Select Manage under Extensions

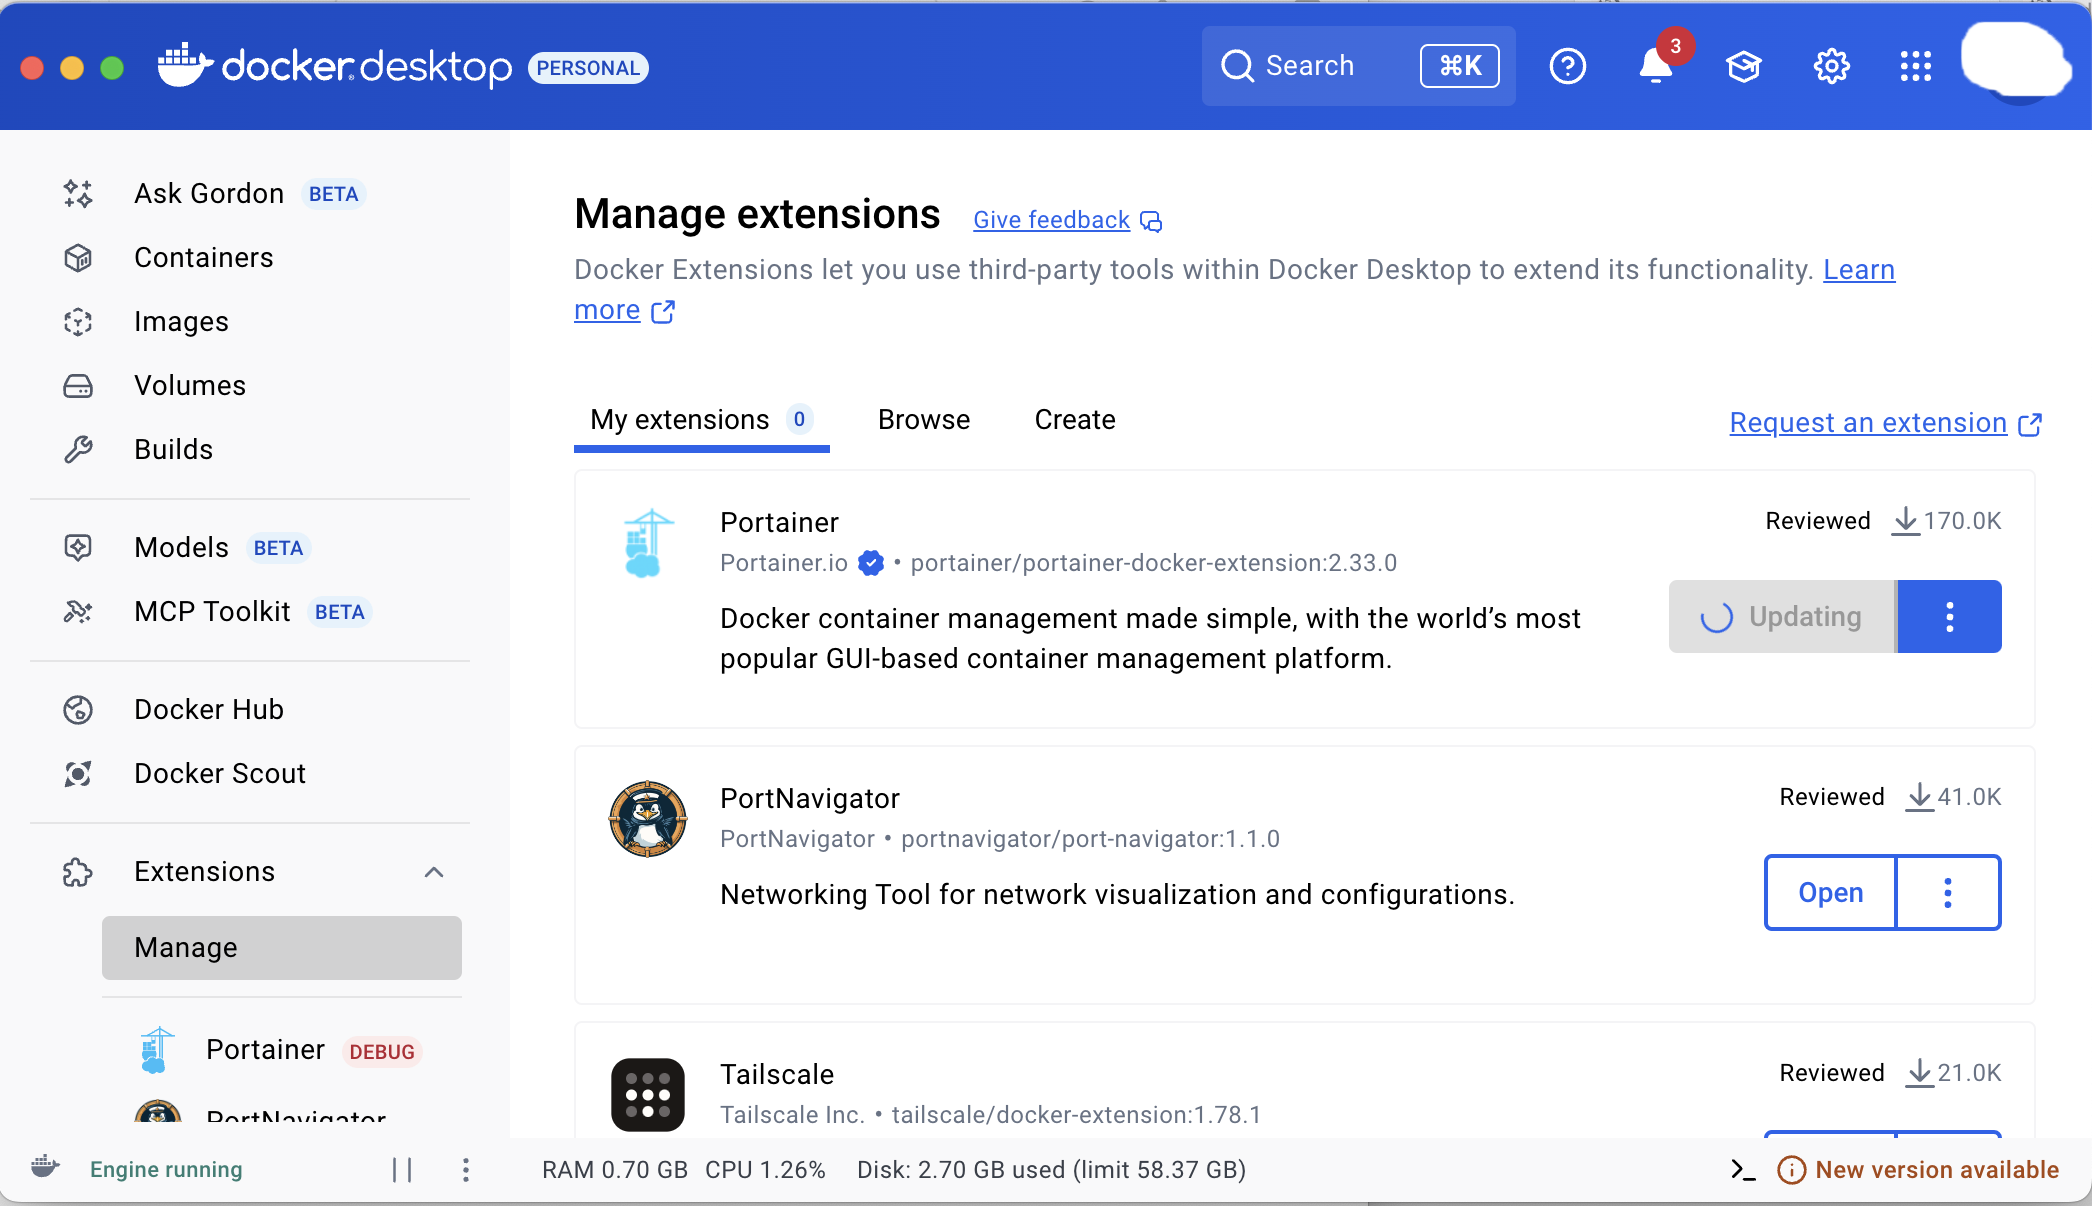[x=282, y=948]
